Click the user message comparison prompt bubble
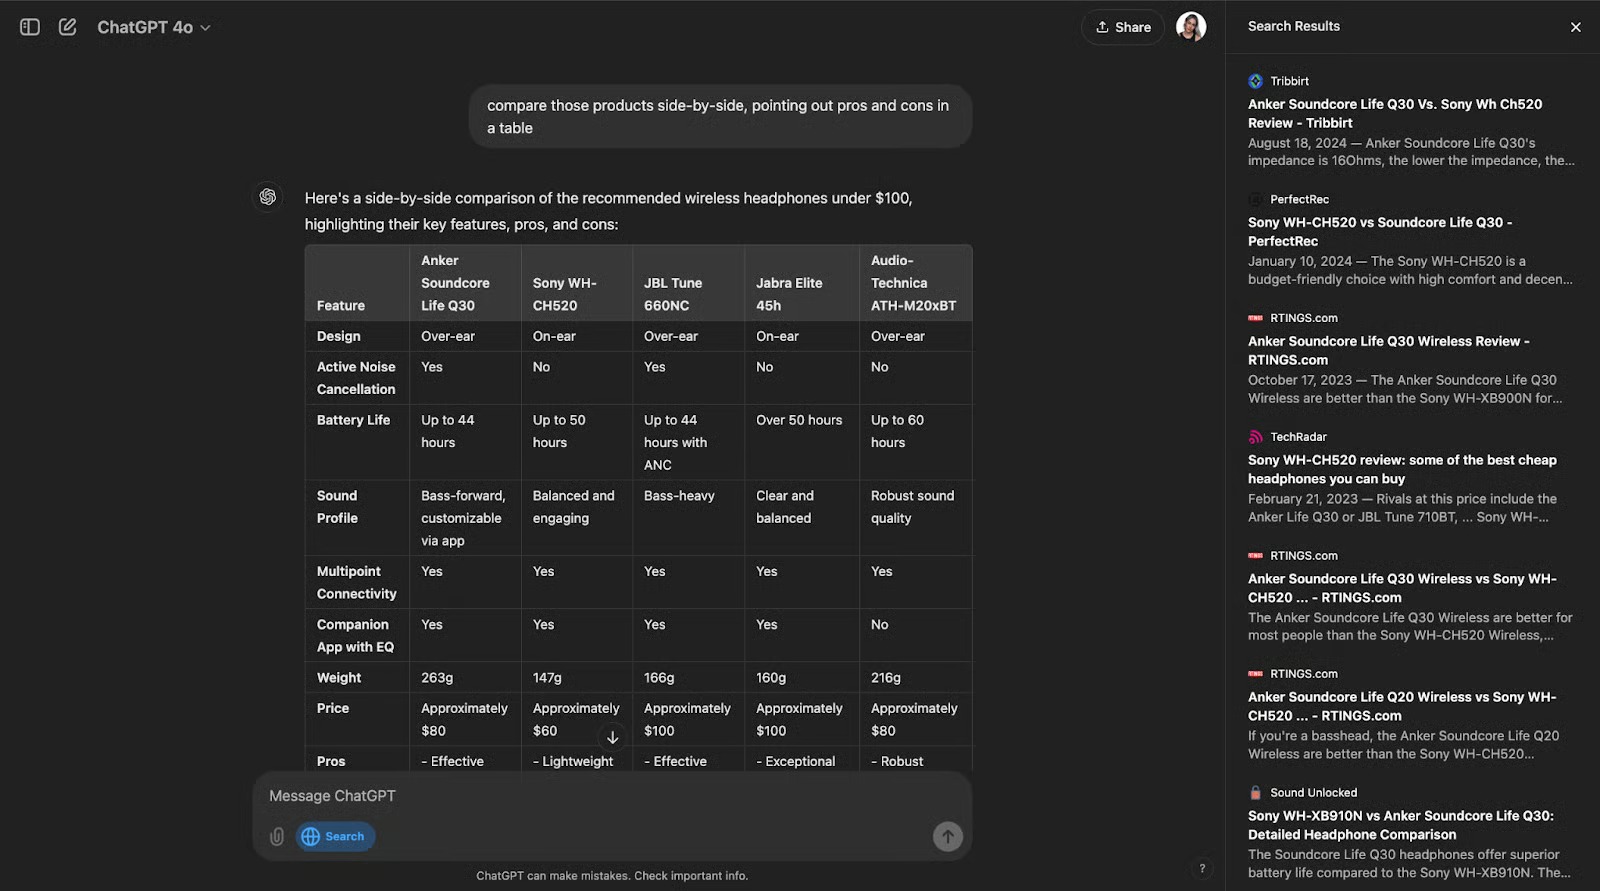This screenshot has height=891, width=1600. point(719,117)
